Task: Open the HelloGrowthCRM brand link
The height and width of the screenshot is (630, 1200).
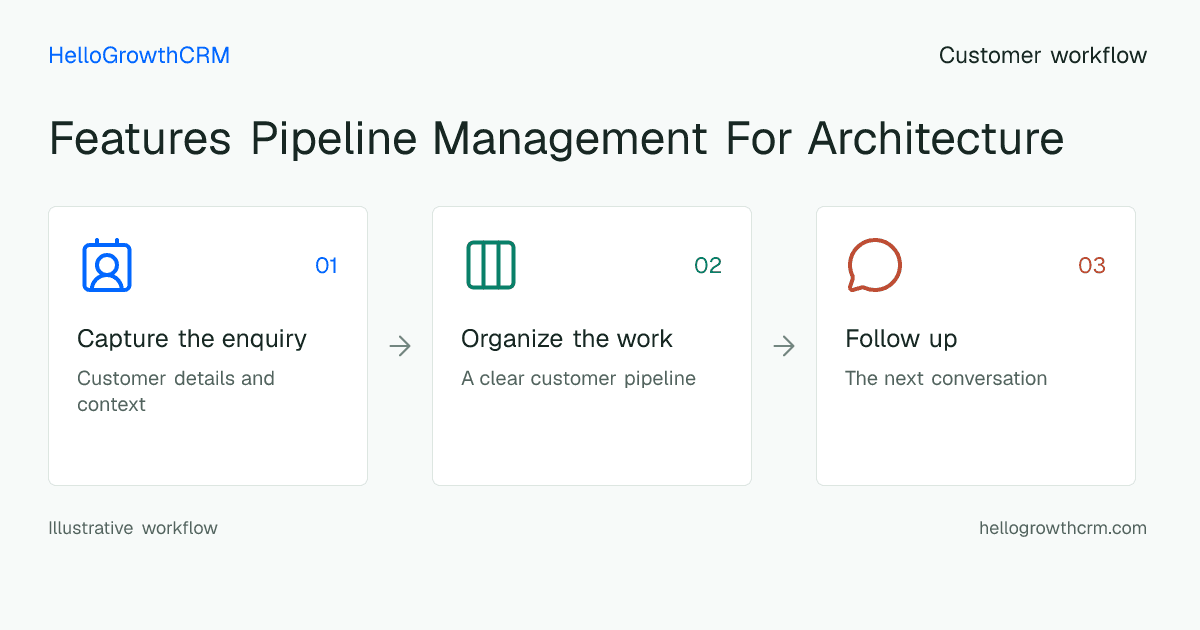Action: pos(139,56)
